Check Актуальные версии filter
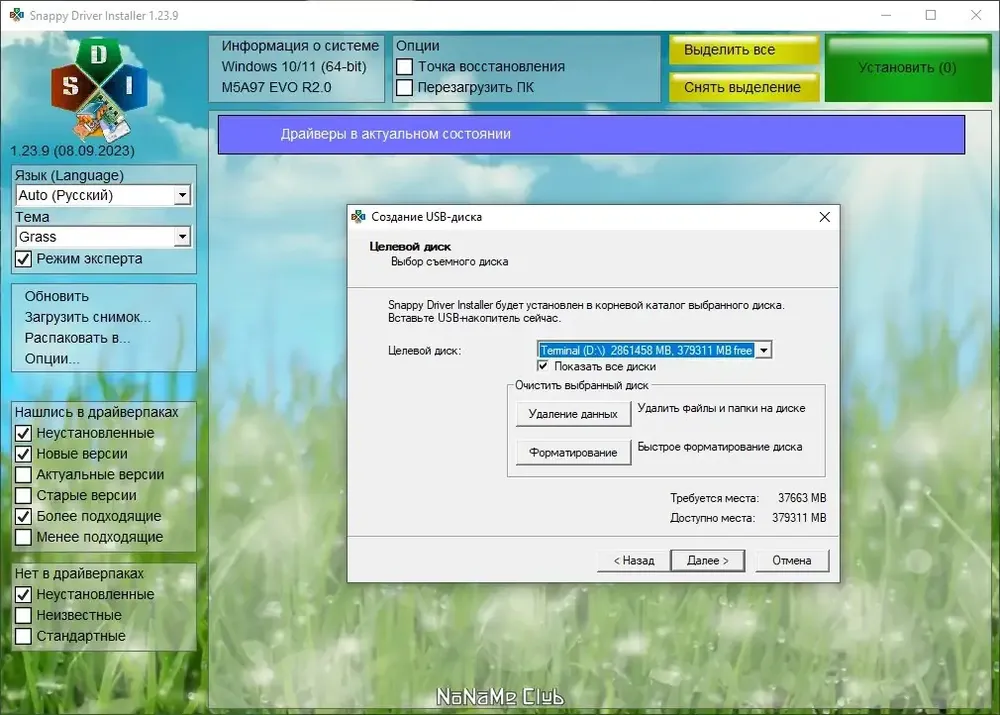Image resolution: width=1000 pixels, height=715 pixels. click(x=24, y=475)
